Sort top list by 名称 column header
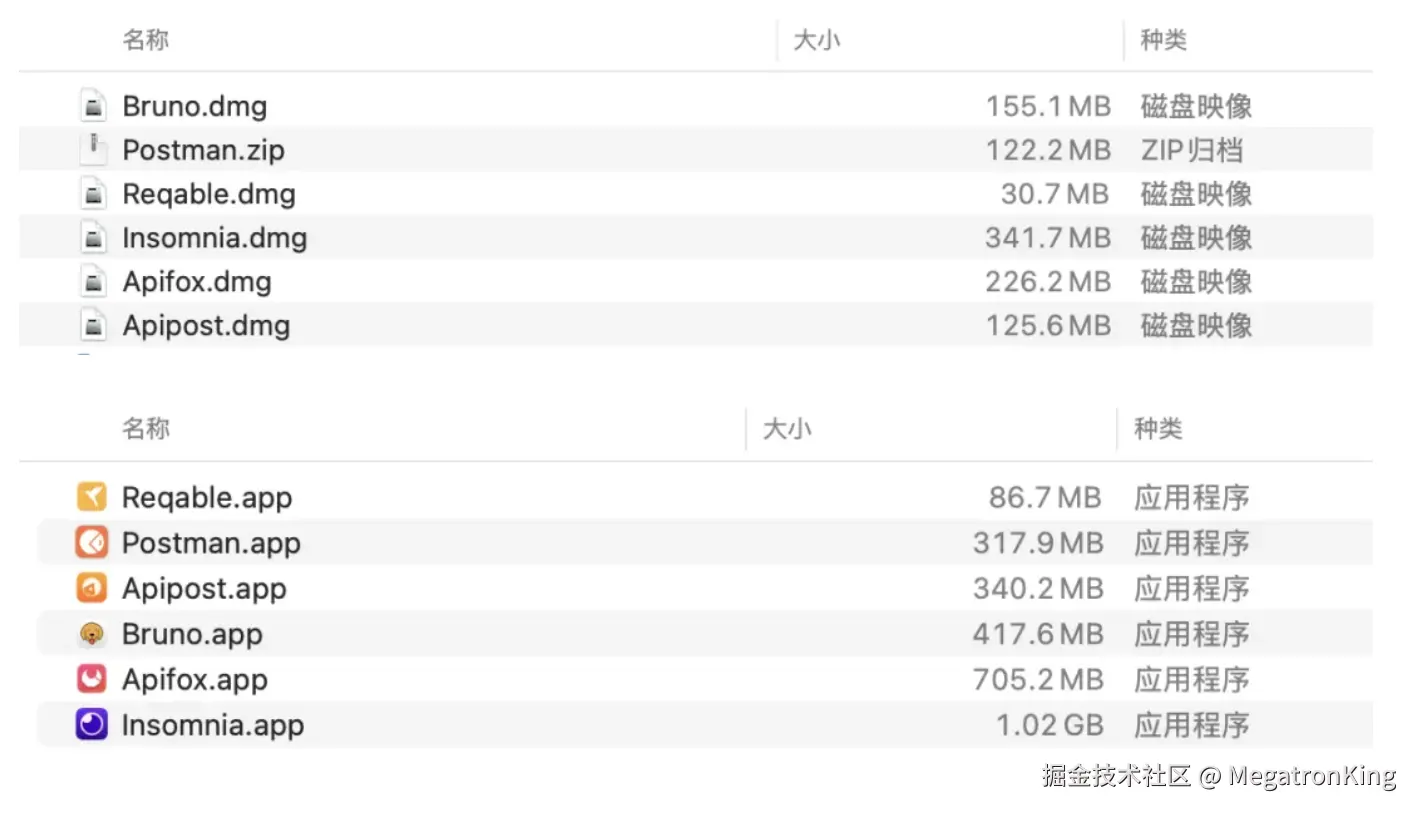 click(146, 40)
